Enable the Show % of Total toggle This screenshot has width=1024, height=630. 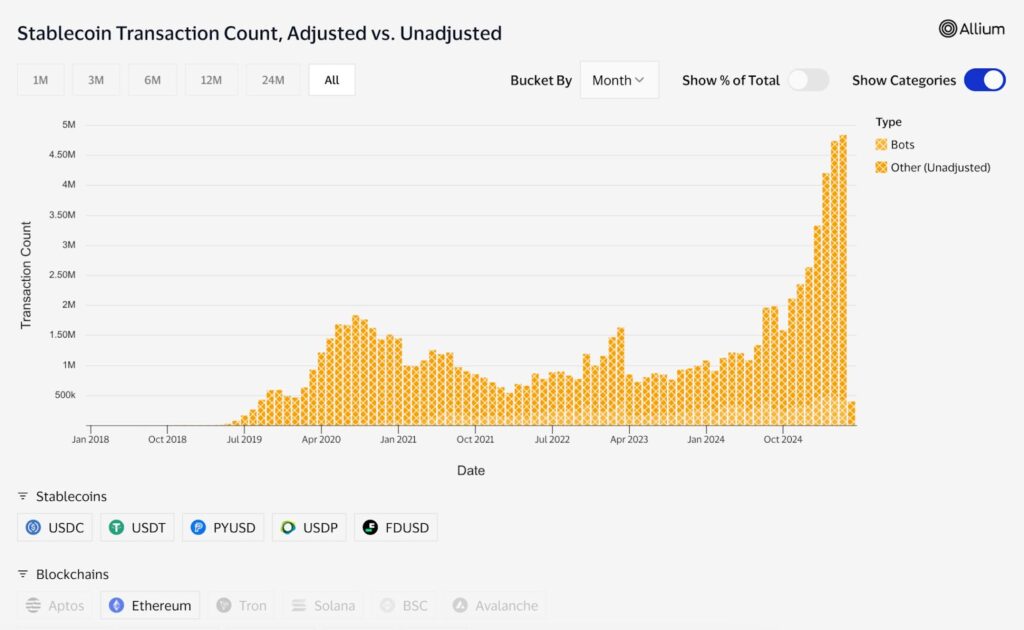click(x=808, y=79)
